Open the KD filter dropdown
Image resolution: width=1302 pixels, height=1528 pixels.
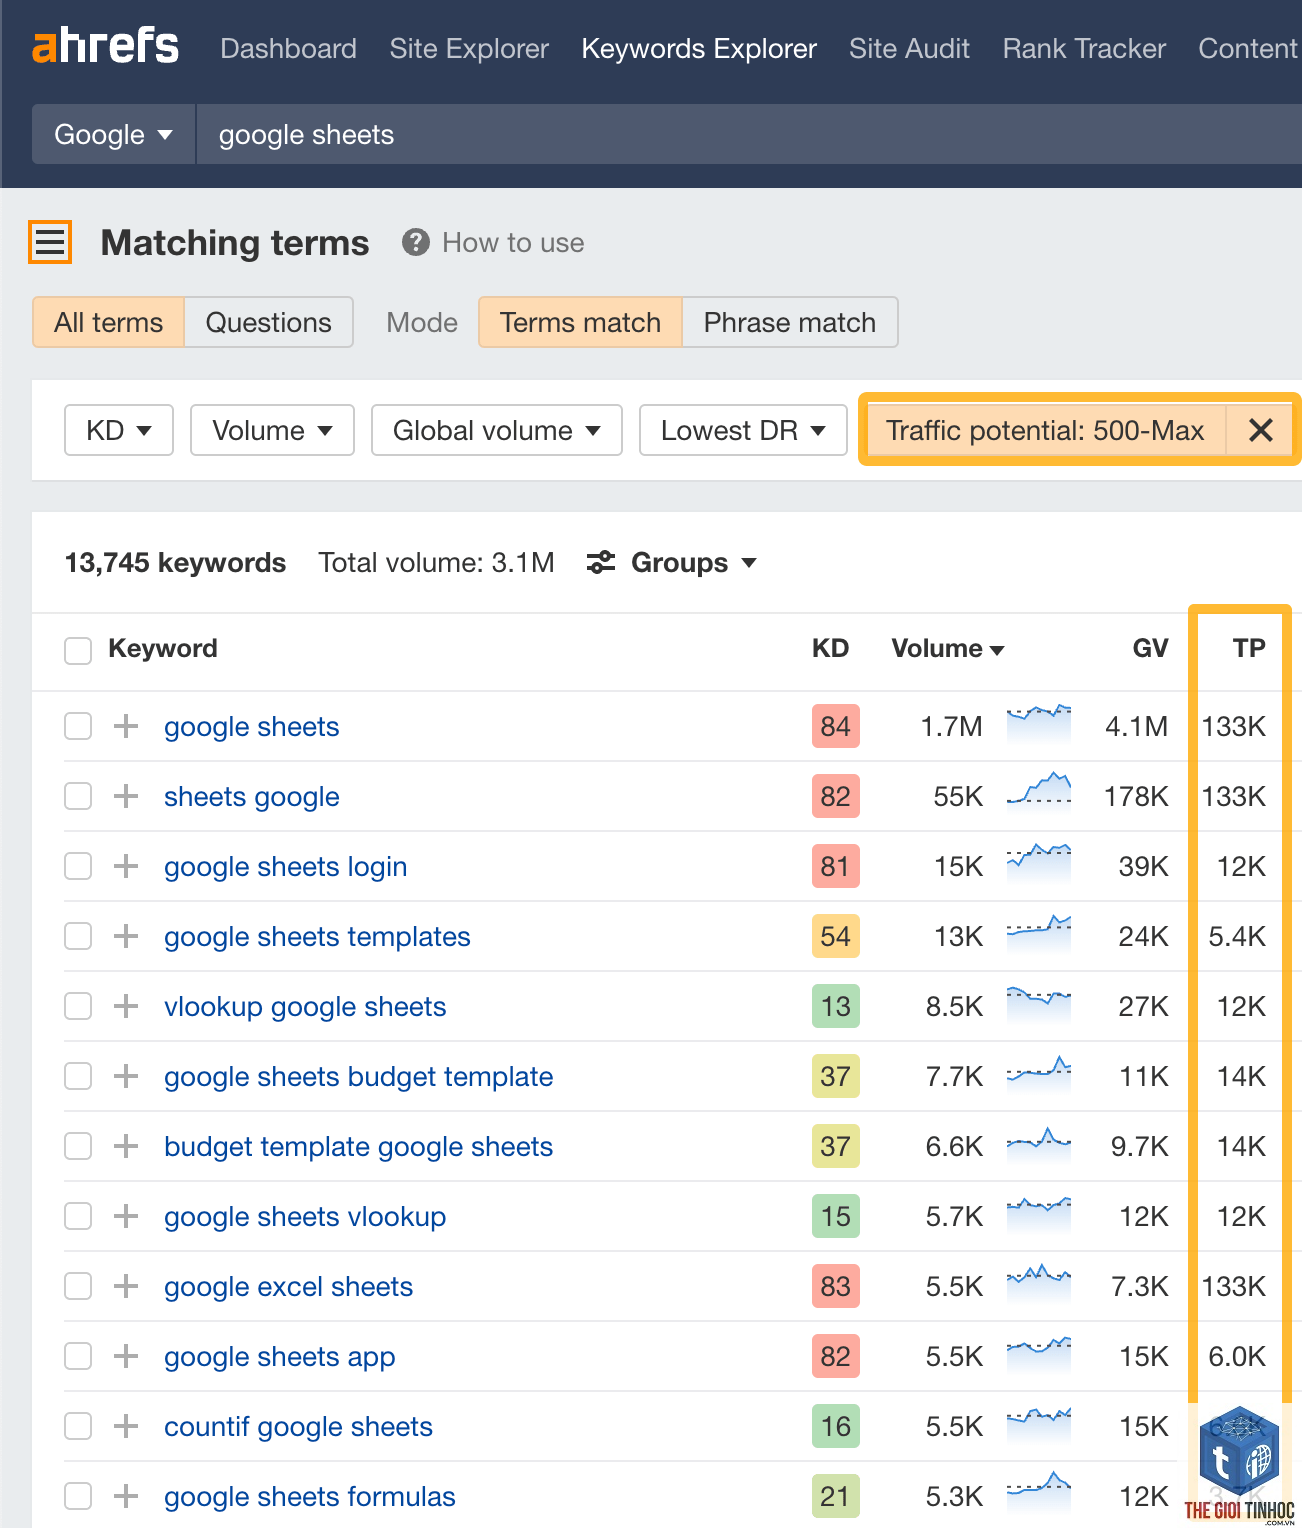click(x=119, y=430)
